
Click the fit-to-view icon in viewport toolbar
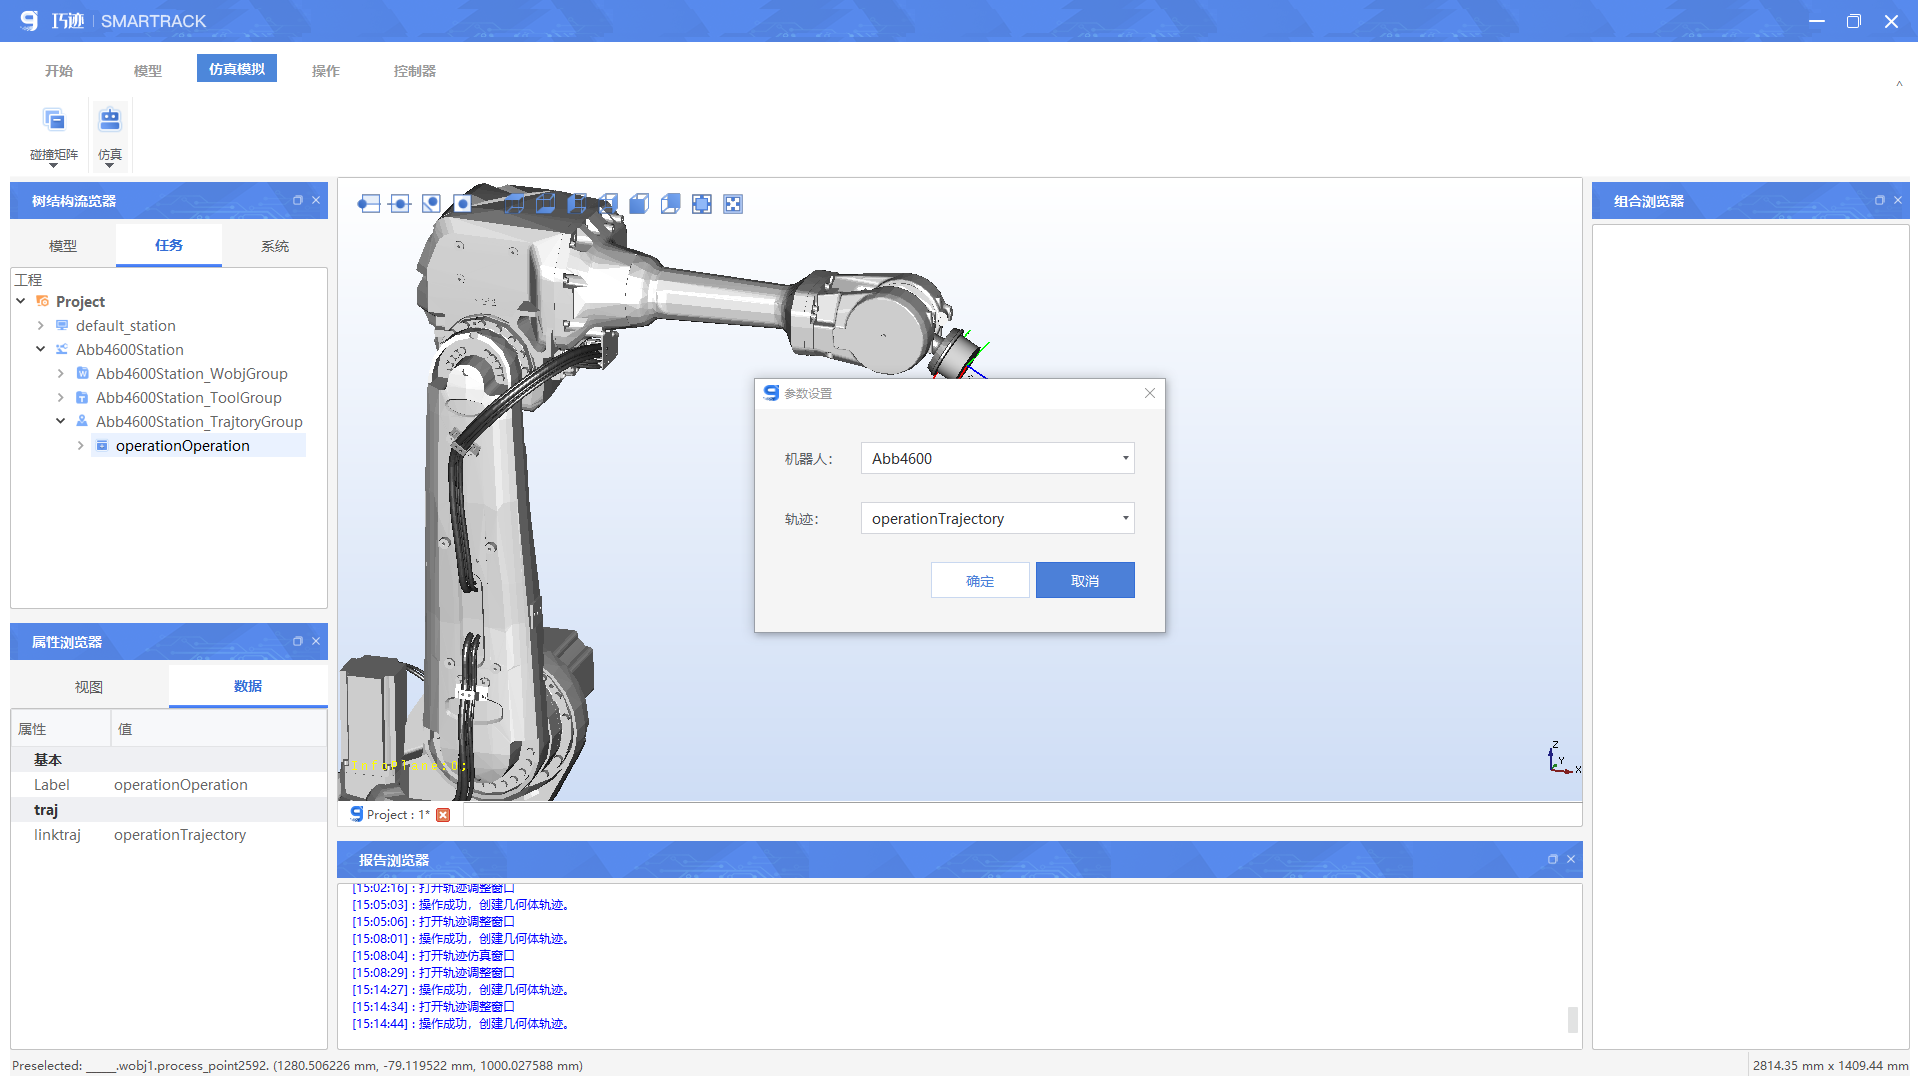coord(702,204)
